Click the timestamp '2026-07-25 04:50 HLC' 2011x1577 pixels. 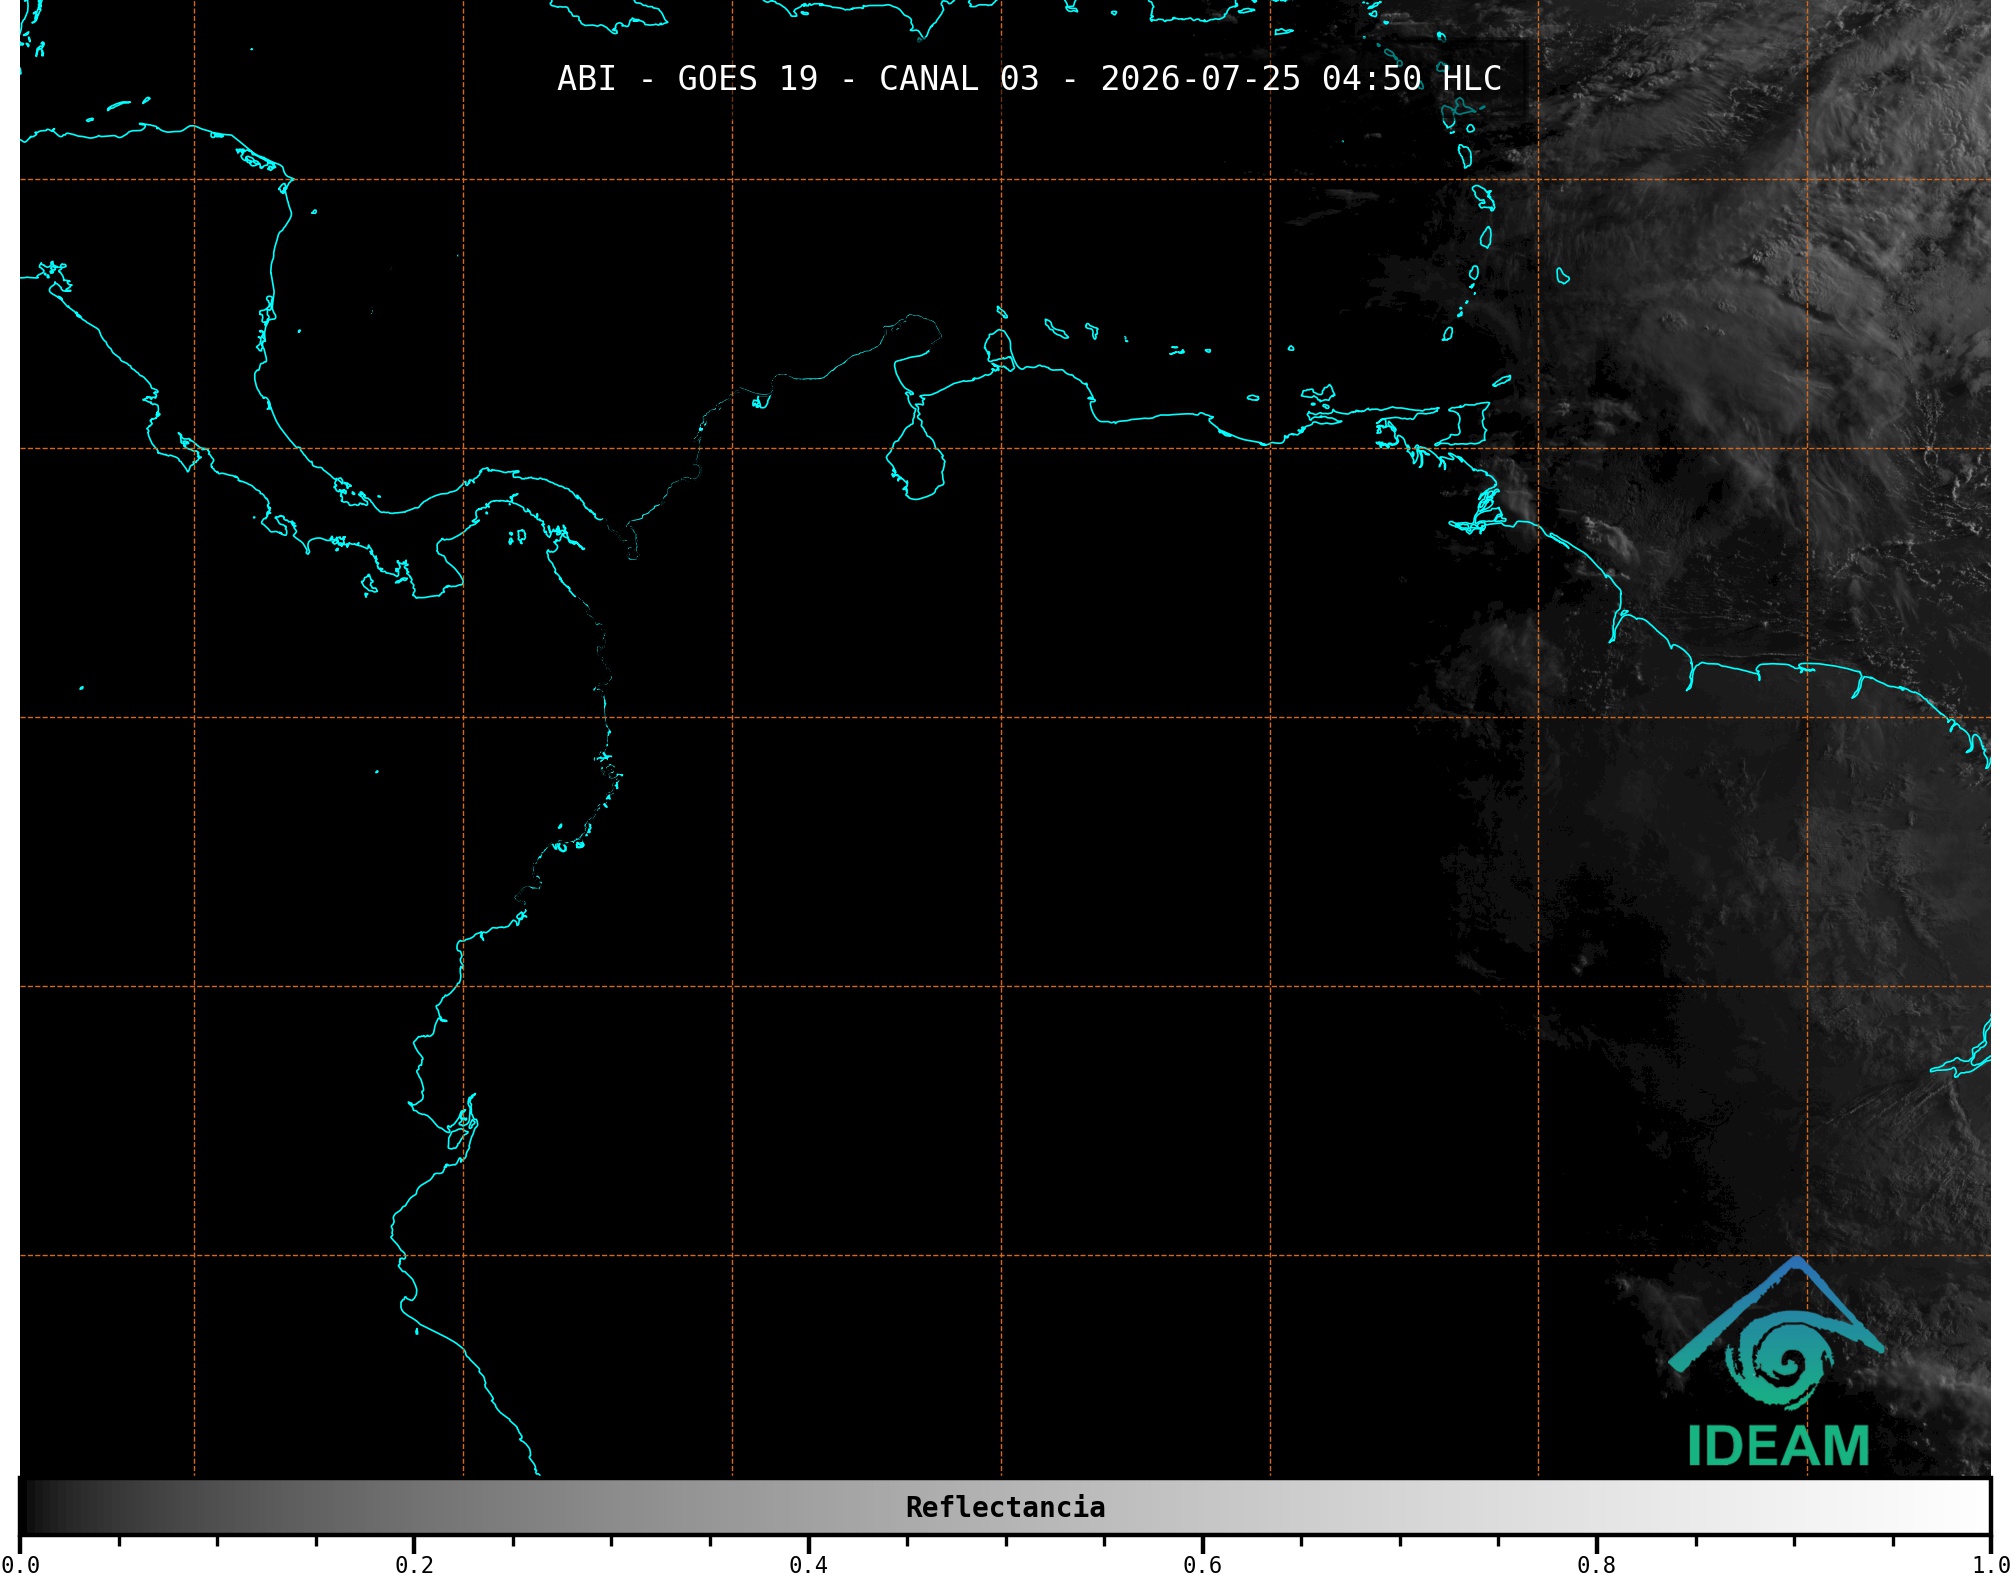tap(1301, 79)
